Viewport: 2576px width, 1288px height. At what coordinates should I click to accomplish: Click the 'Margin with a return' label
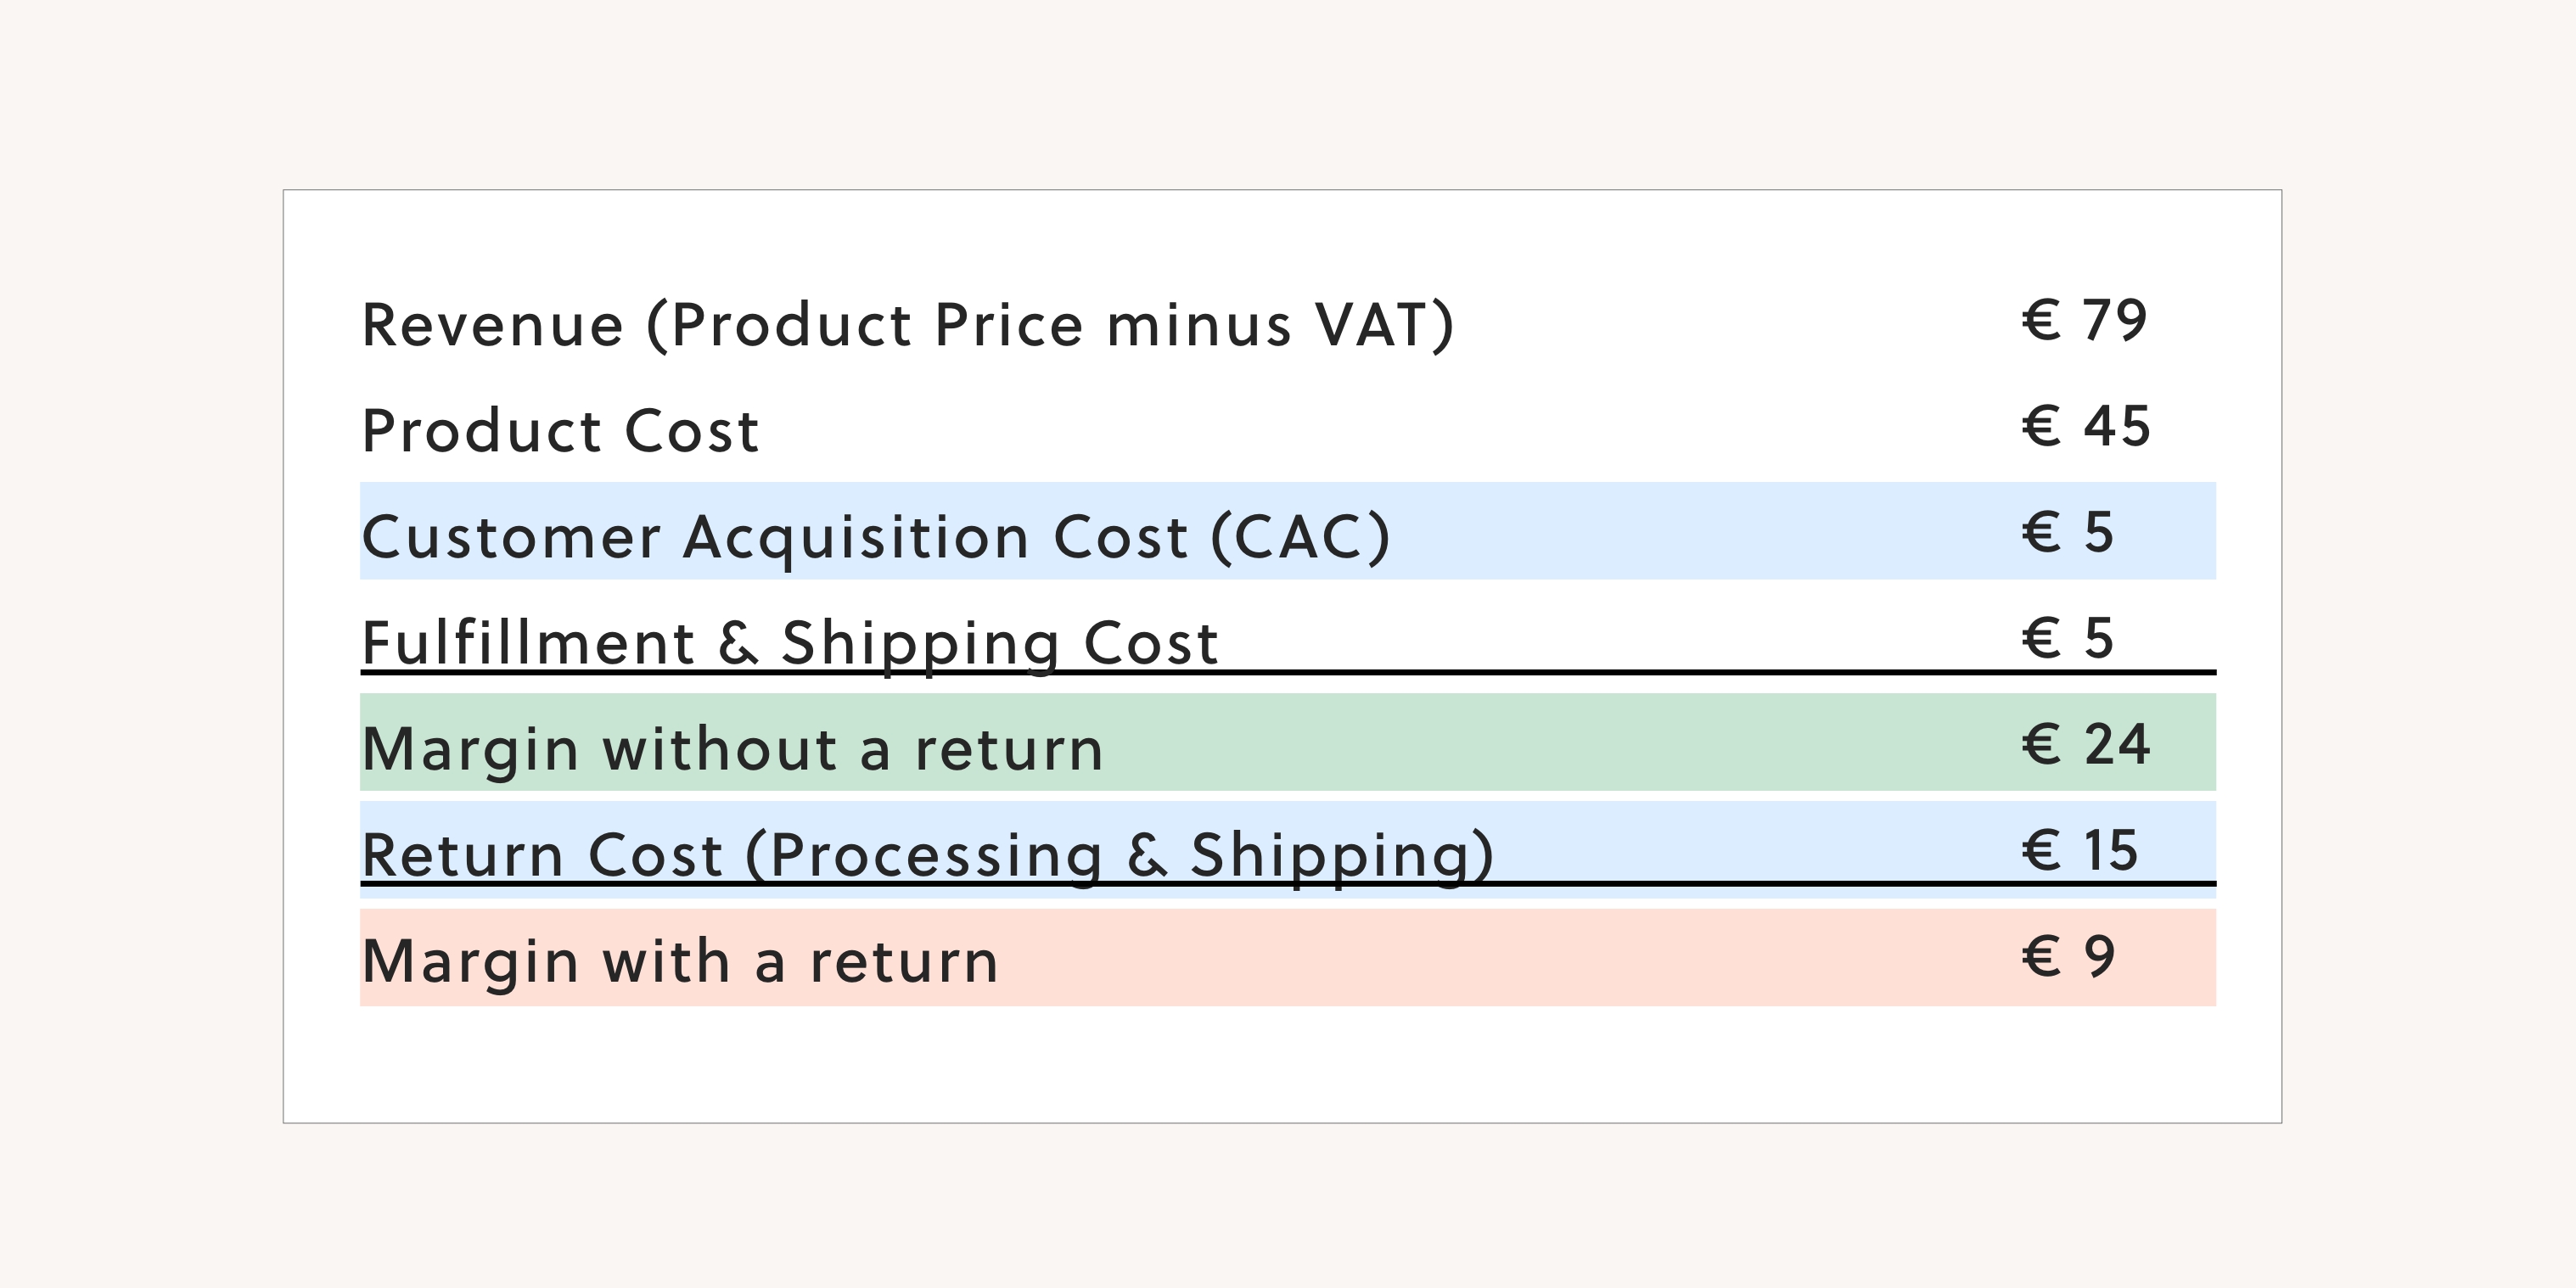tap(680, 962)
